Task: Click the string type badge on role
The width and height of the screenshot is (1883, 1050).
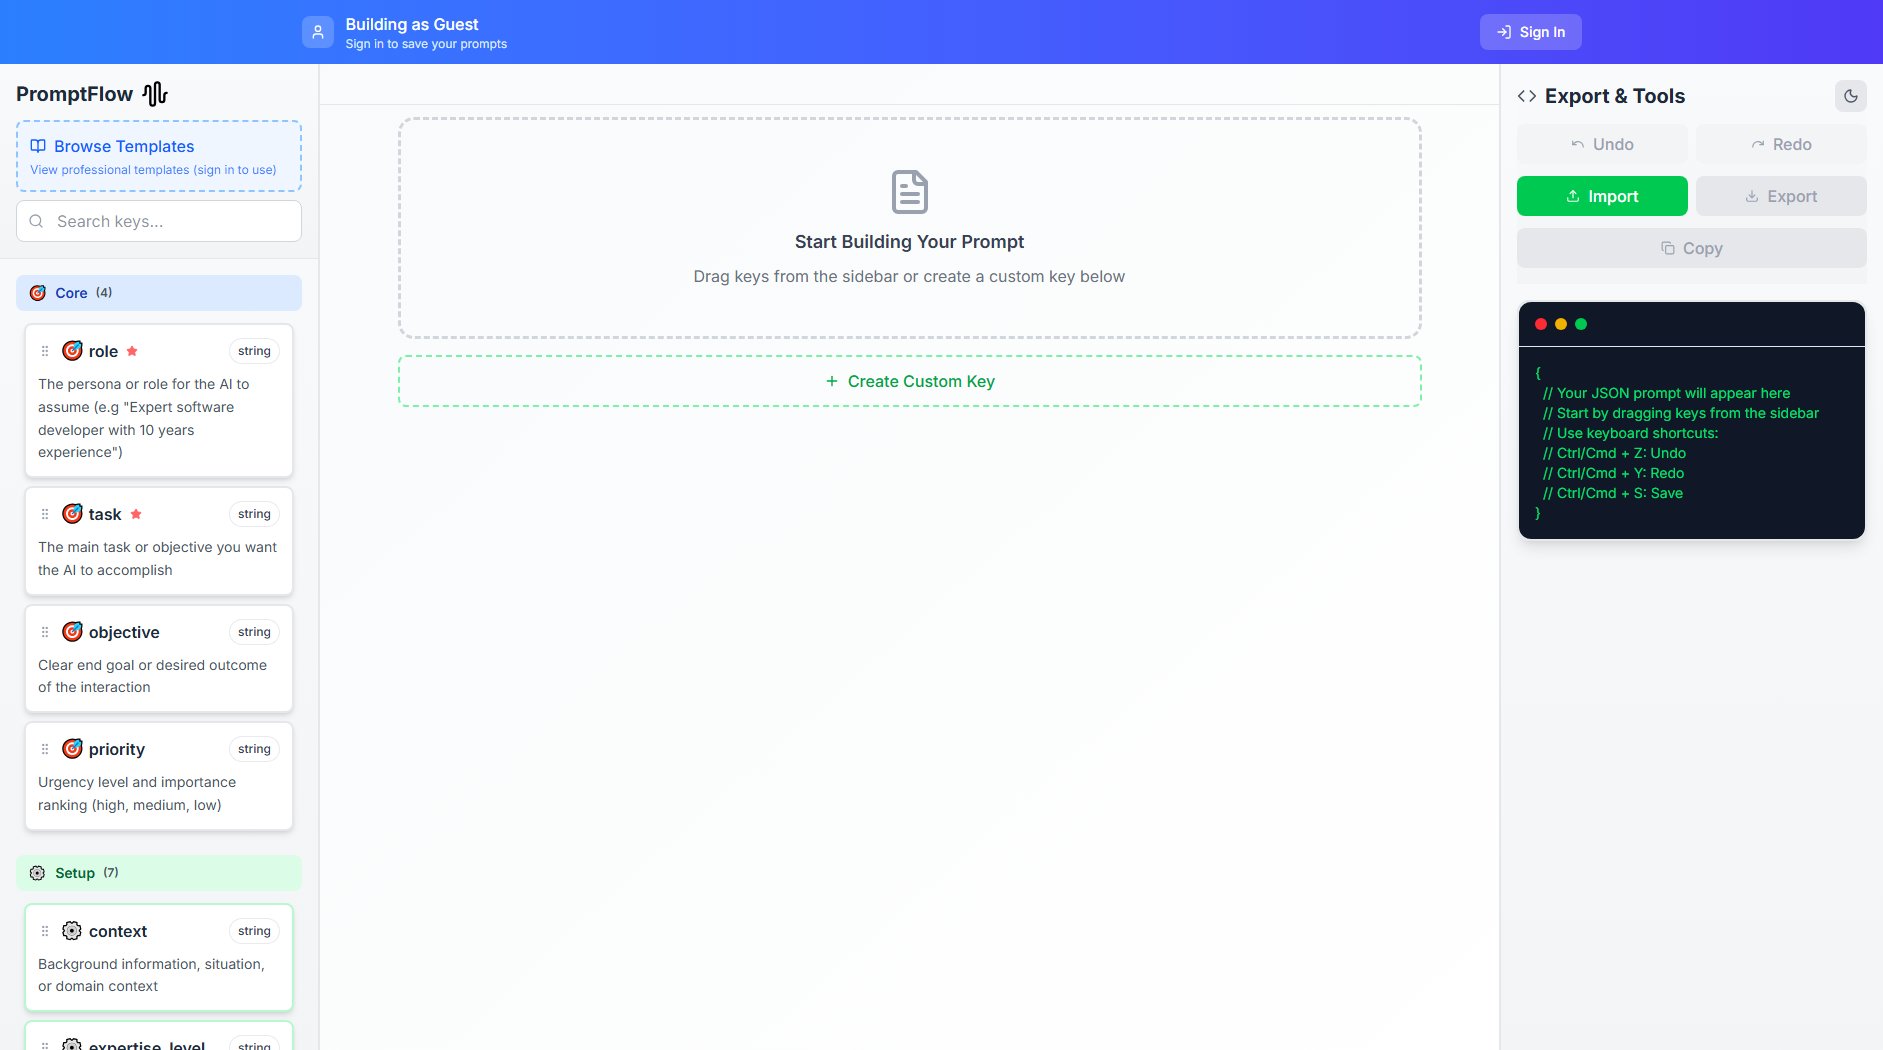Action: pyautogui.click(x=254, y=351)
